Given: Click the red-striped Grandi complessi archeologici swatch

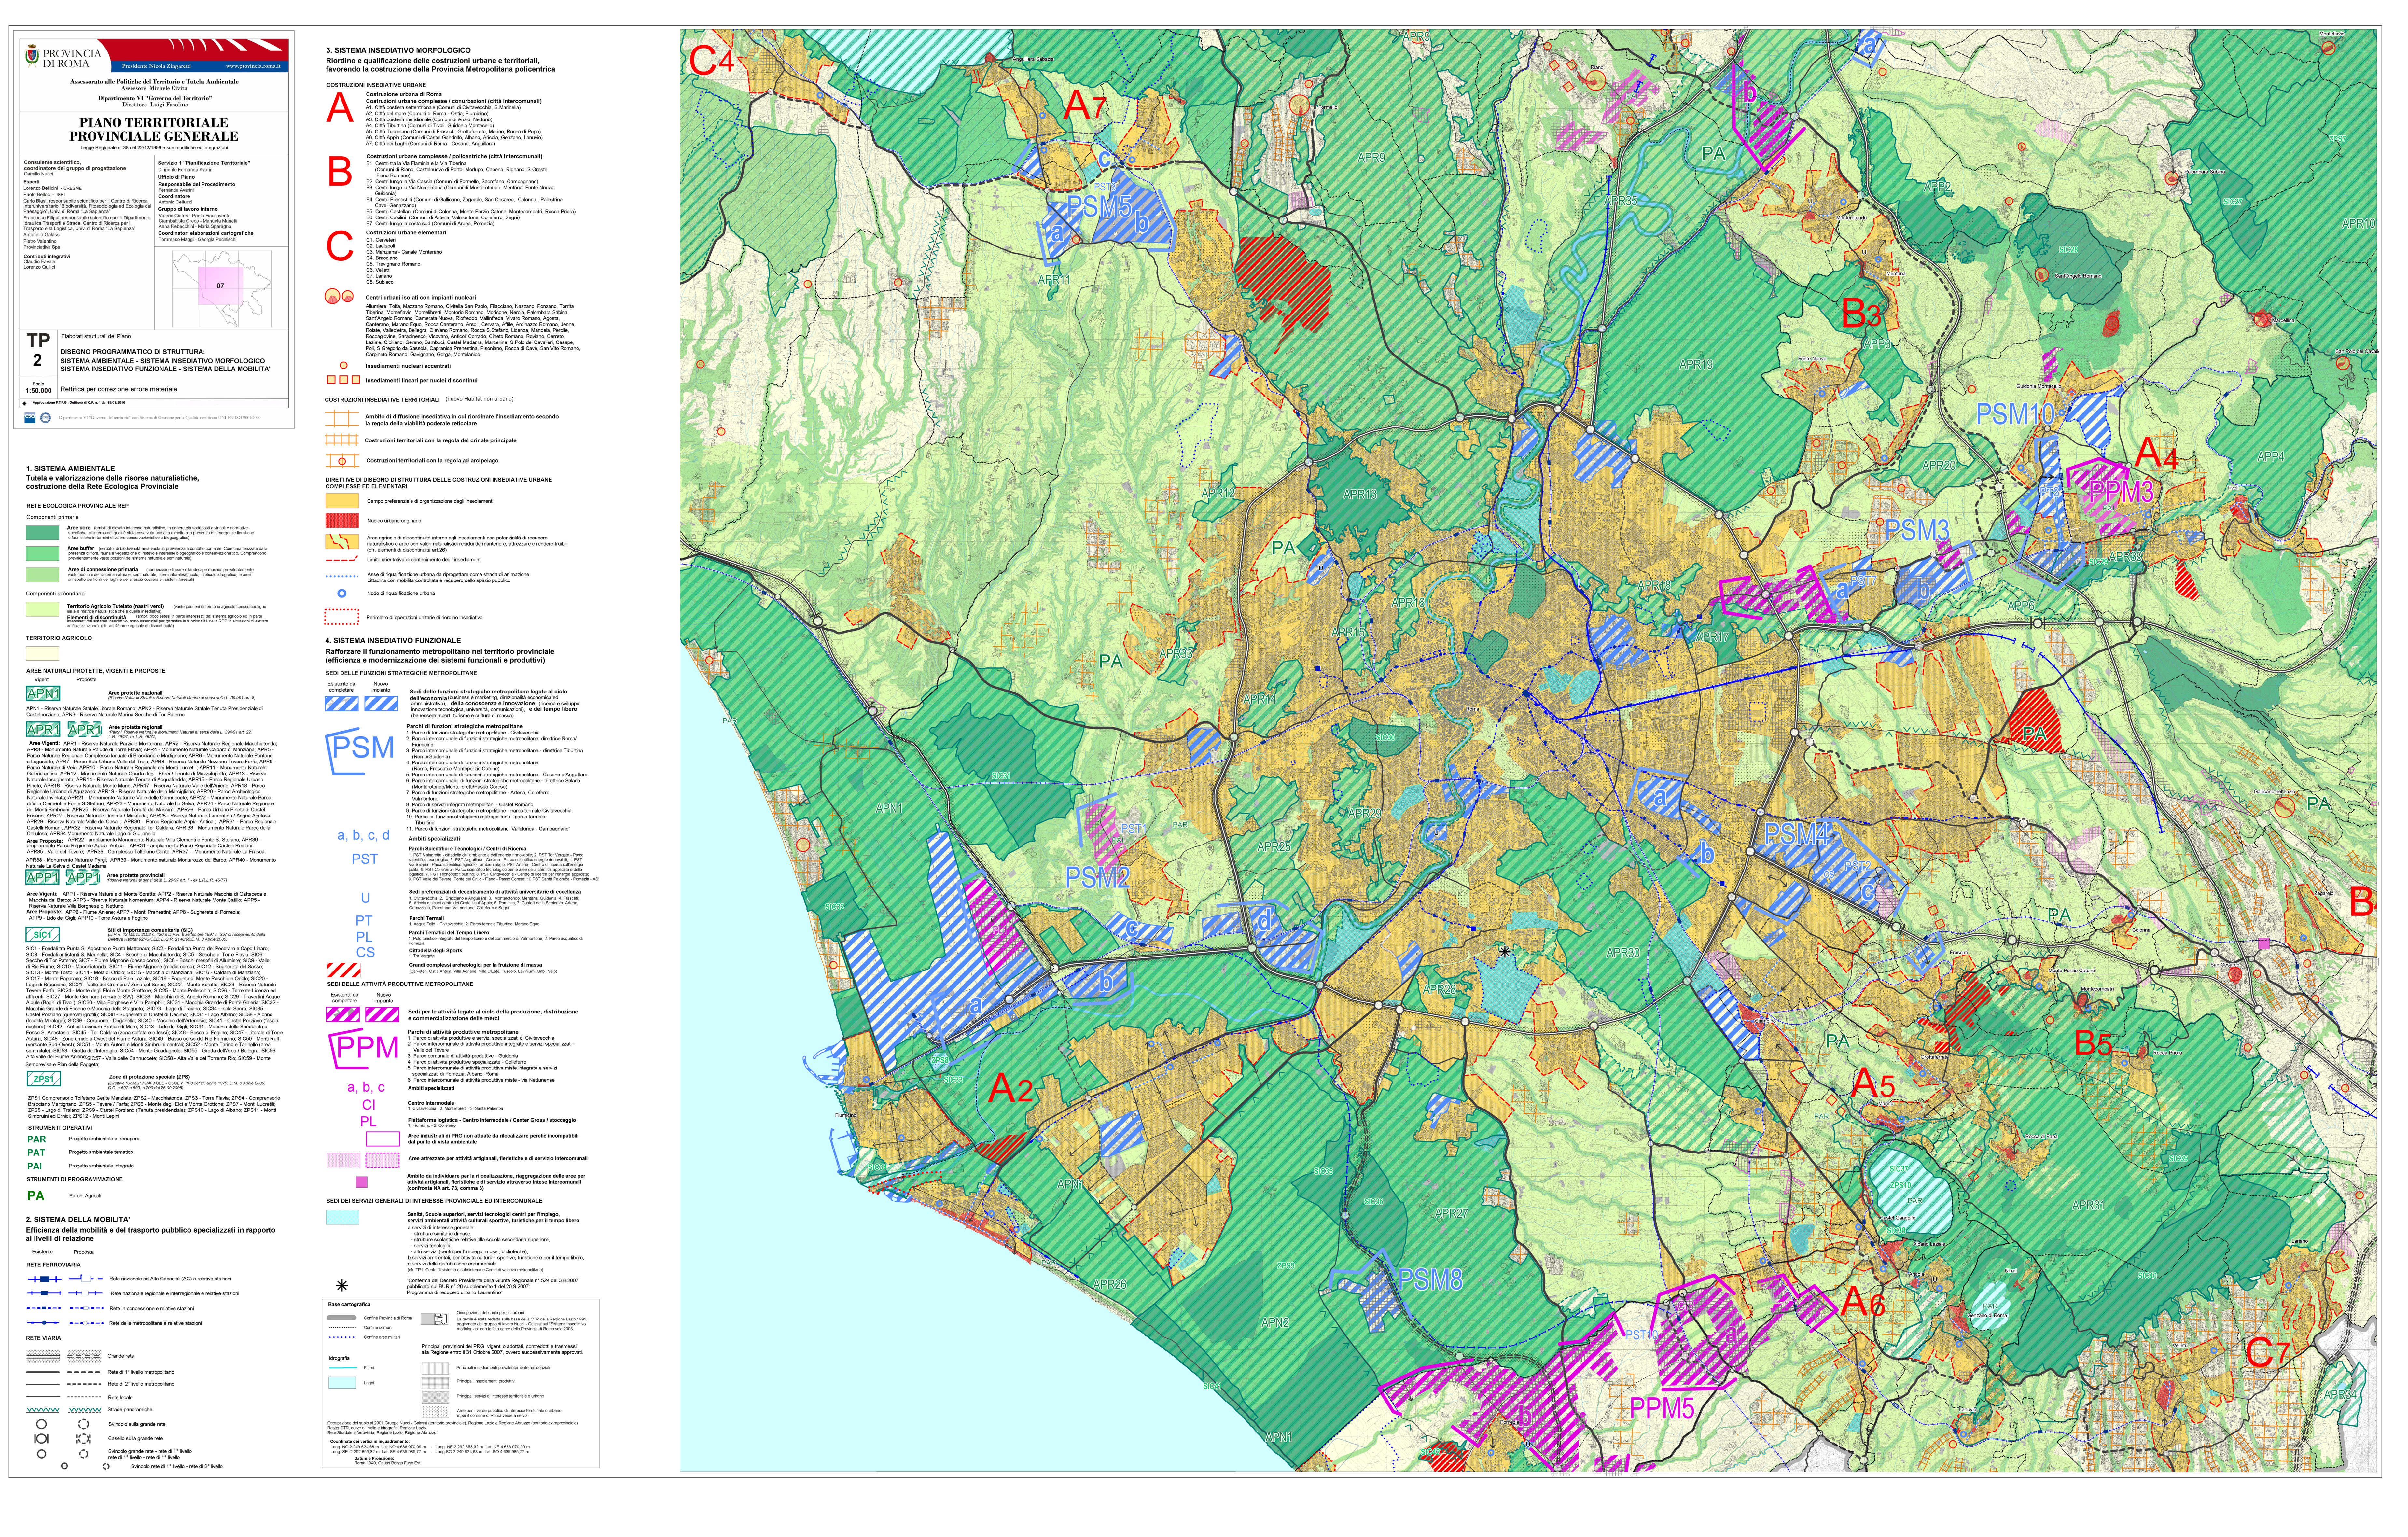Looking at the screenshot, I should coord(344,970).
